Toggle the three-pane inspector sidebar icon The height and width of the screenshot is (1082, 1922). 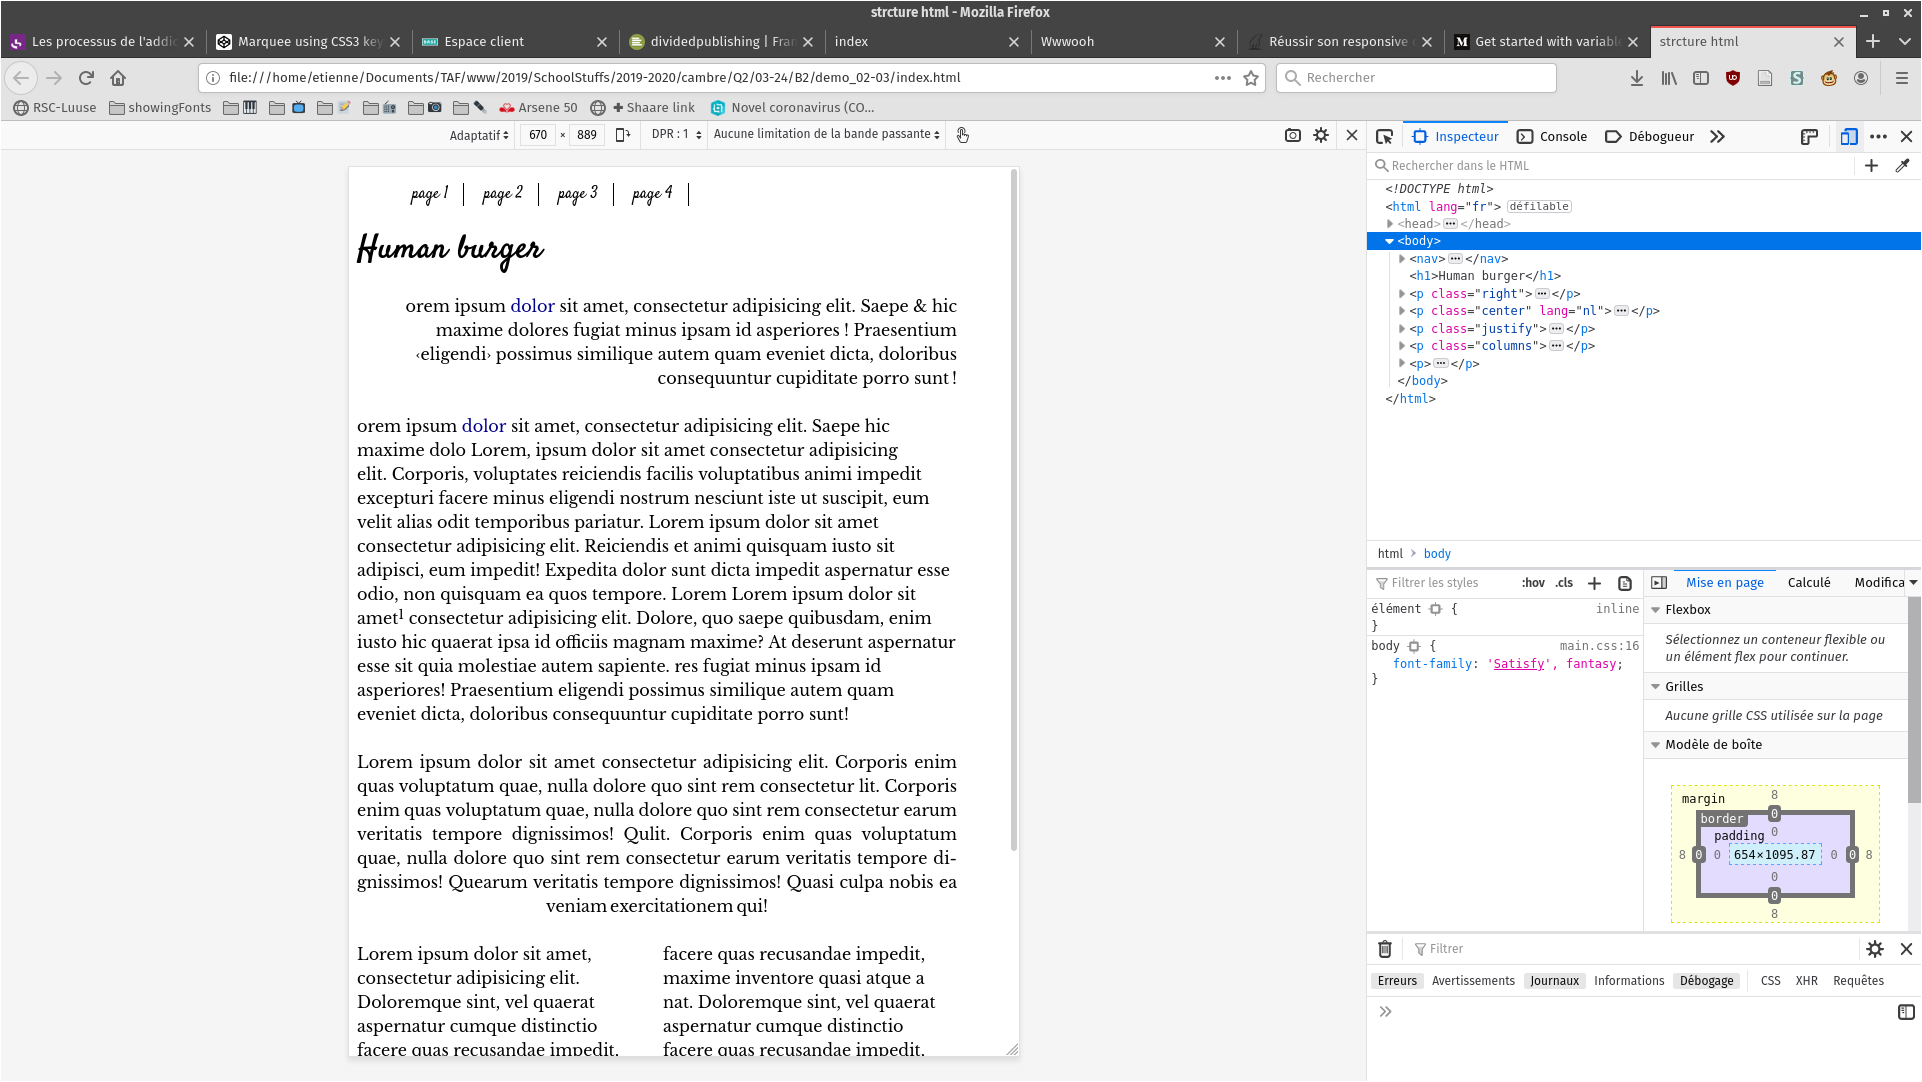pyautogui.click(x=1659, y=583)
